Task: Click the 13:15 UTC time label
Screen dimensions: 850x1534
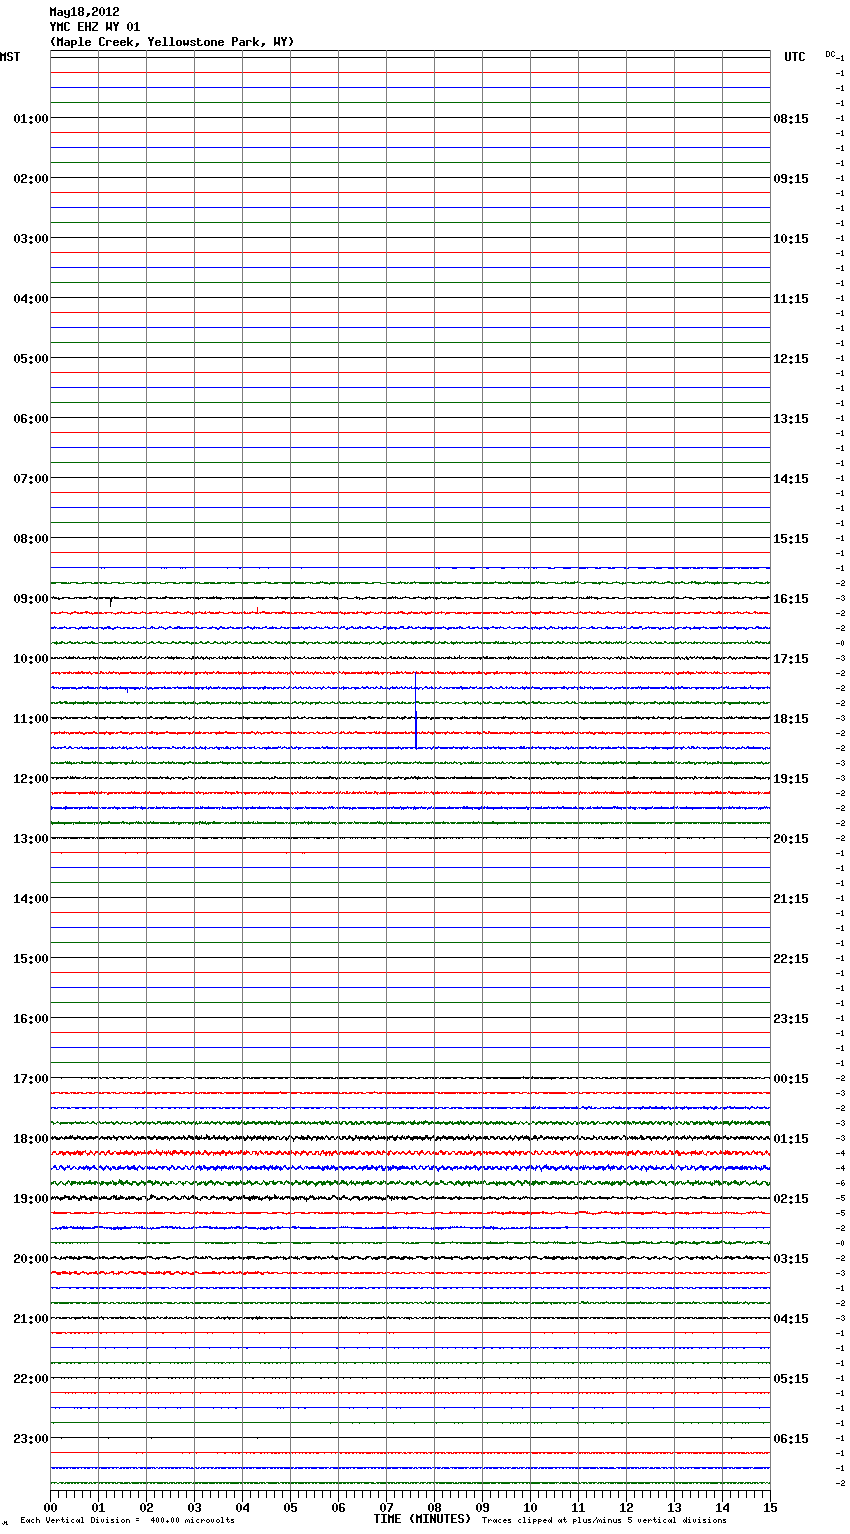Action: coord(791,419)
